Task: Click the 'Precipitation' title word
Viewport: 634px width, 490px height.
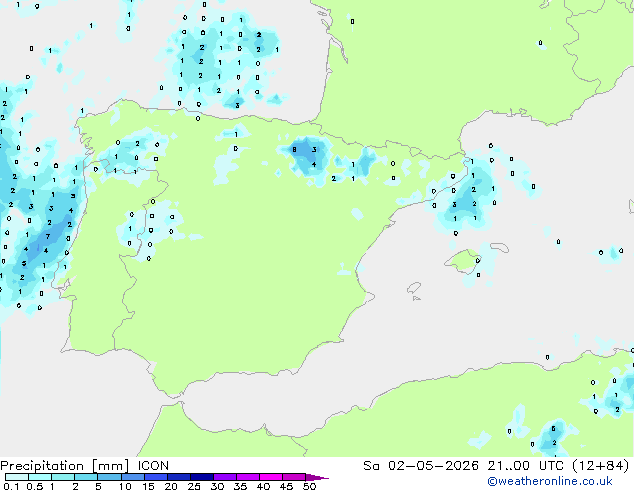Action: point(42,466)
